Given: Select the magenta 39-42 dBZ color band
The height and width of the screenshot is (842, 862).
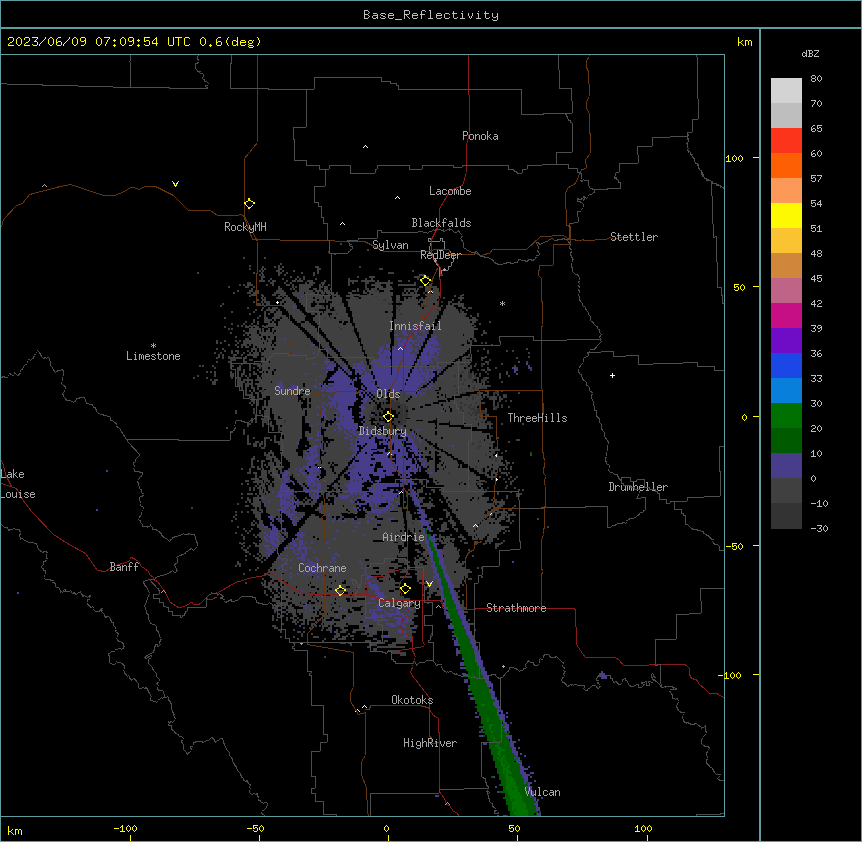Looking at the screenshot, I should (x=786, y=315).
